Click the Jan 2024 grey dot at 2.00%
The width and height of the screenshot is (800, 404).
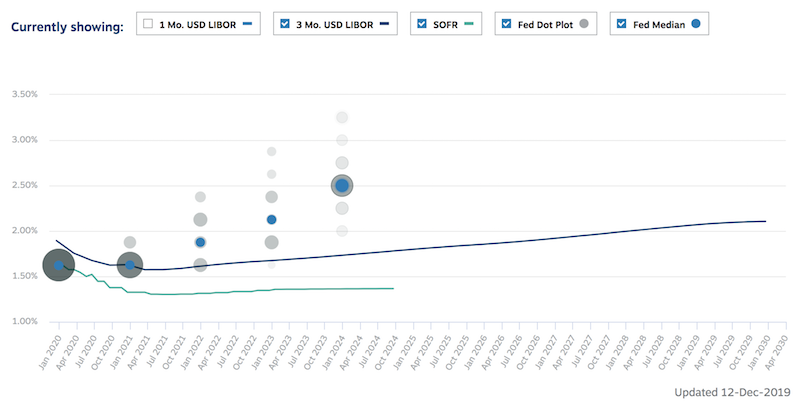(x=342, y=231)
